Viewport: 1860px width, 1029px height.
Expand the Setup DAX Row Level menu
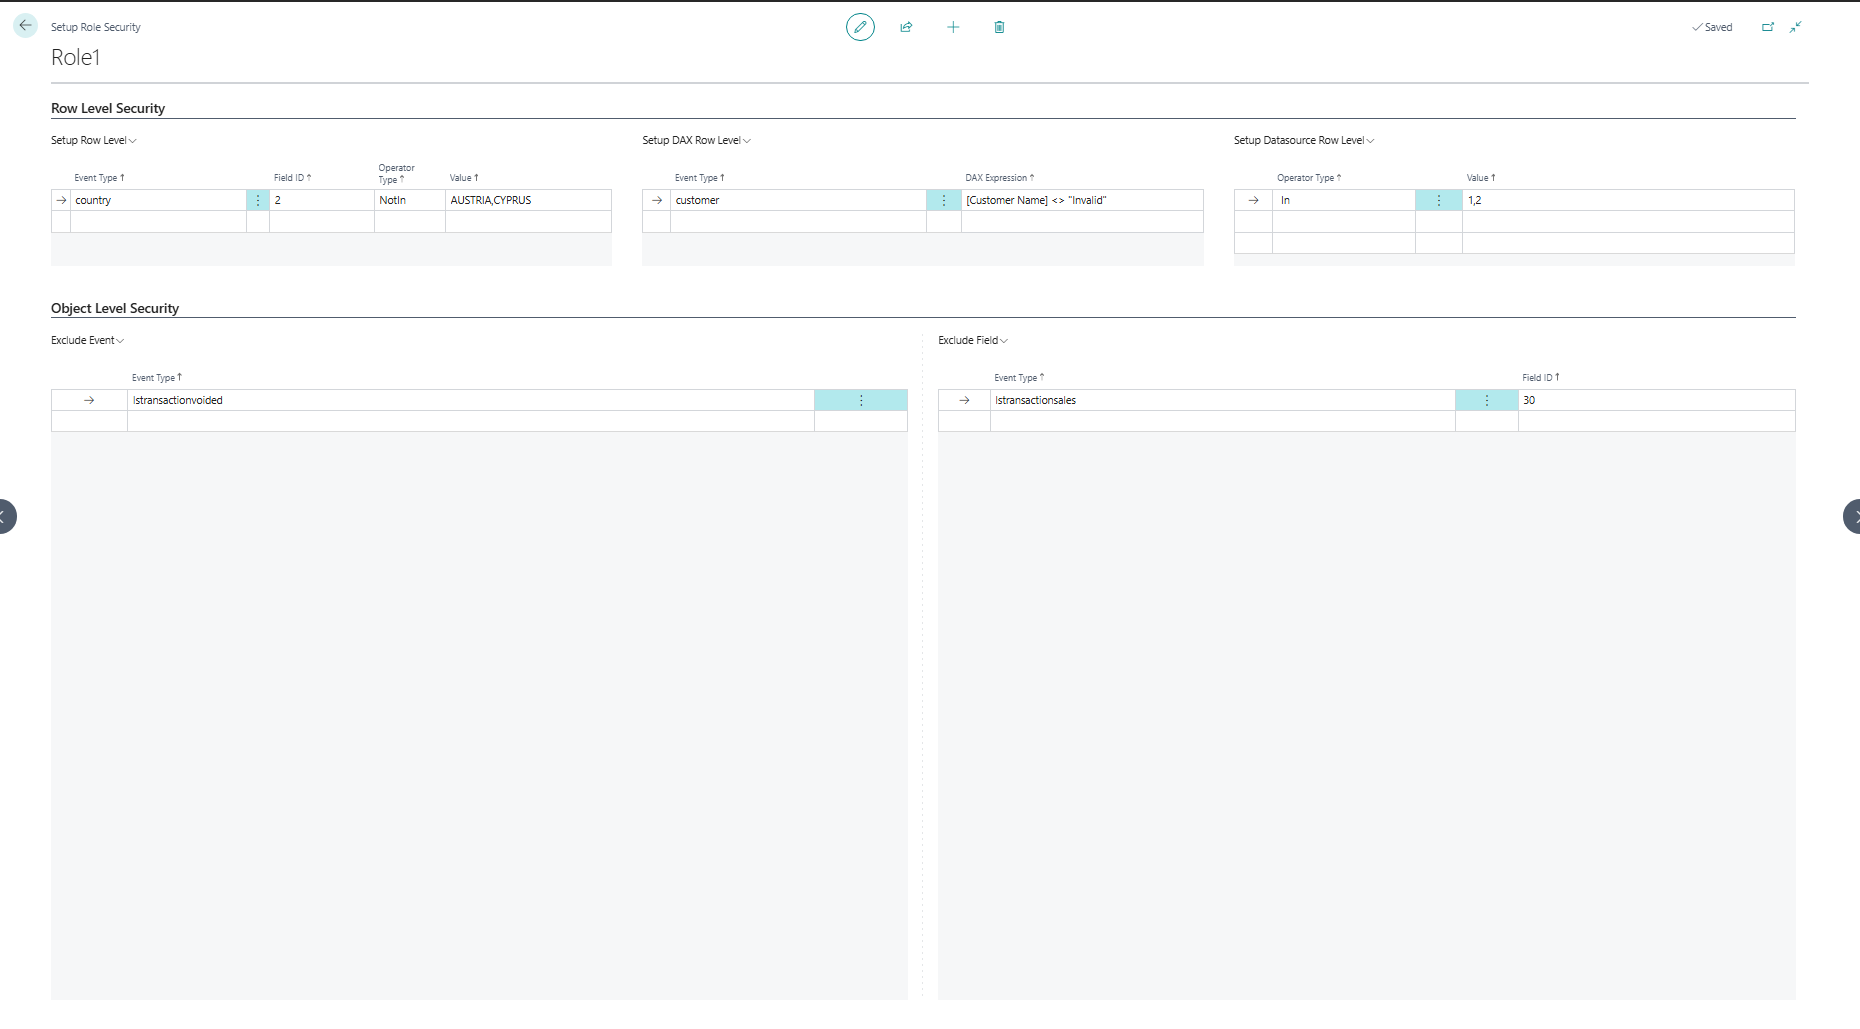click(x=696, y=140)
